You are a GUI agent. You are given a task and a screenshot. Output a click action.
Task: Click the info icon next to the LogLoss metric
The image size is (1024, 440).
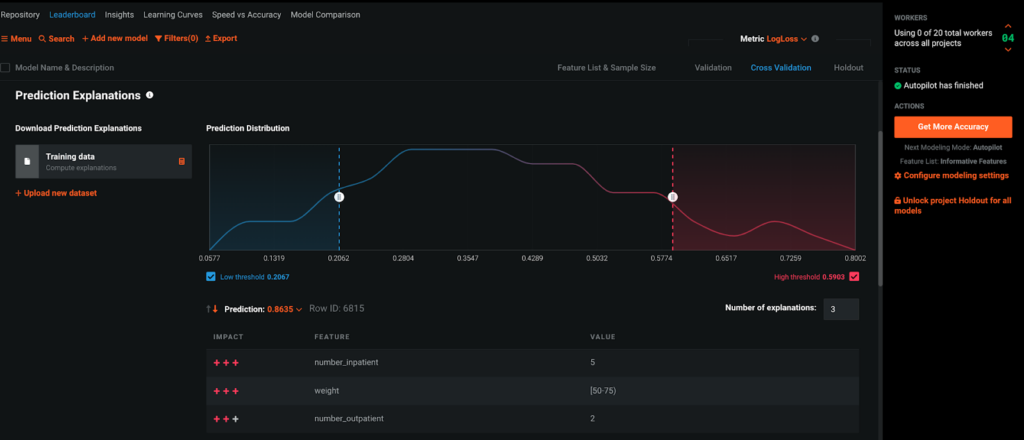(x=815, y=39)
